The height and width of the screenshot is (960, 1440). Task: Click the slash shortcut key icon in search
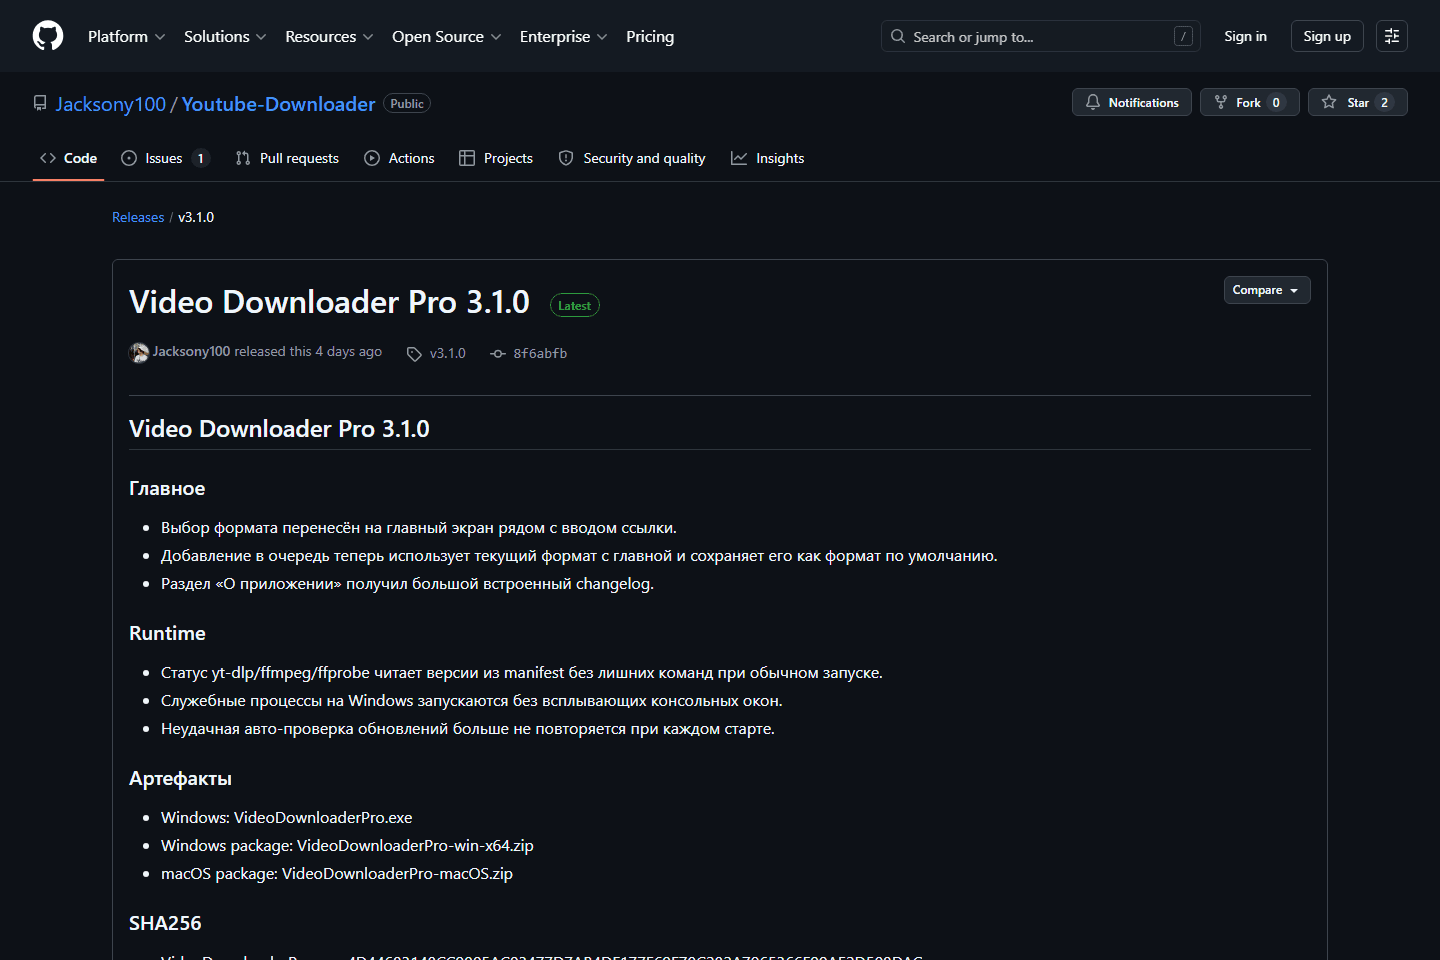pyautogui.click(x=1183, y=36)
